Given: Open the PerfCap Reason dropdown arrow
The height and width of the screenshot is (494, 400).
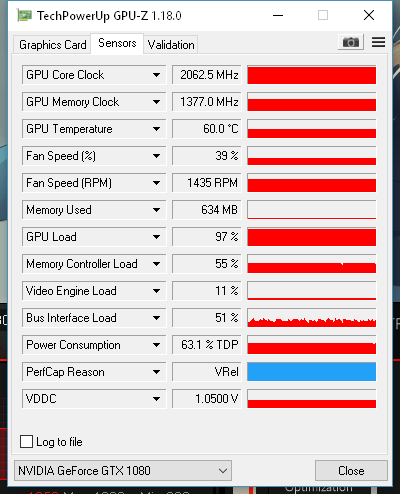Looking at the screenshot, I should (x=156, y=372).
